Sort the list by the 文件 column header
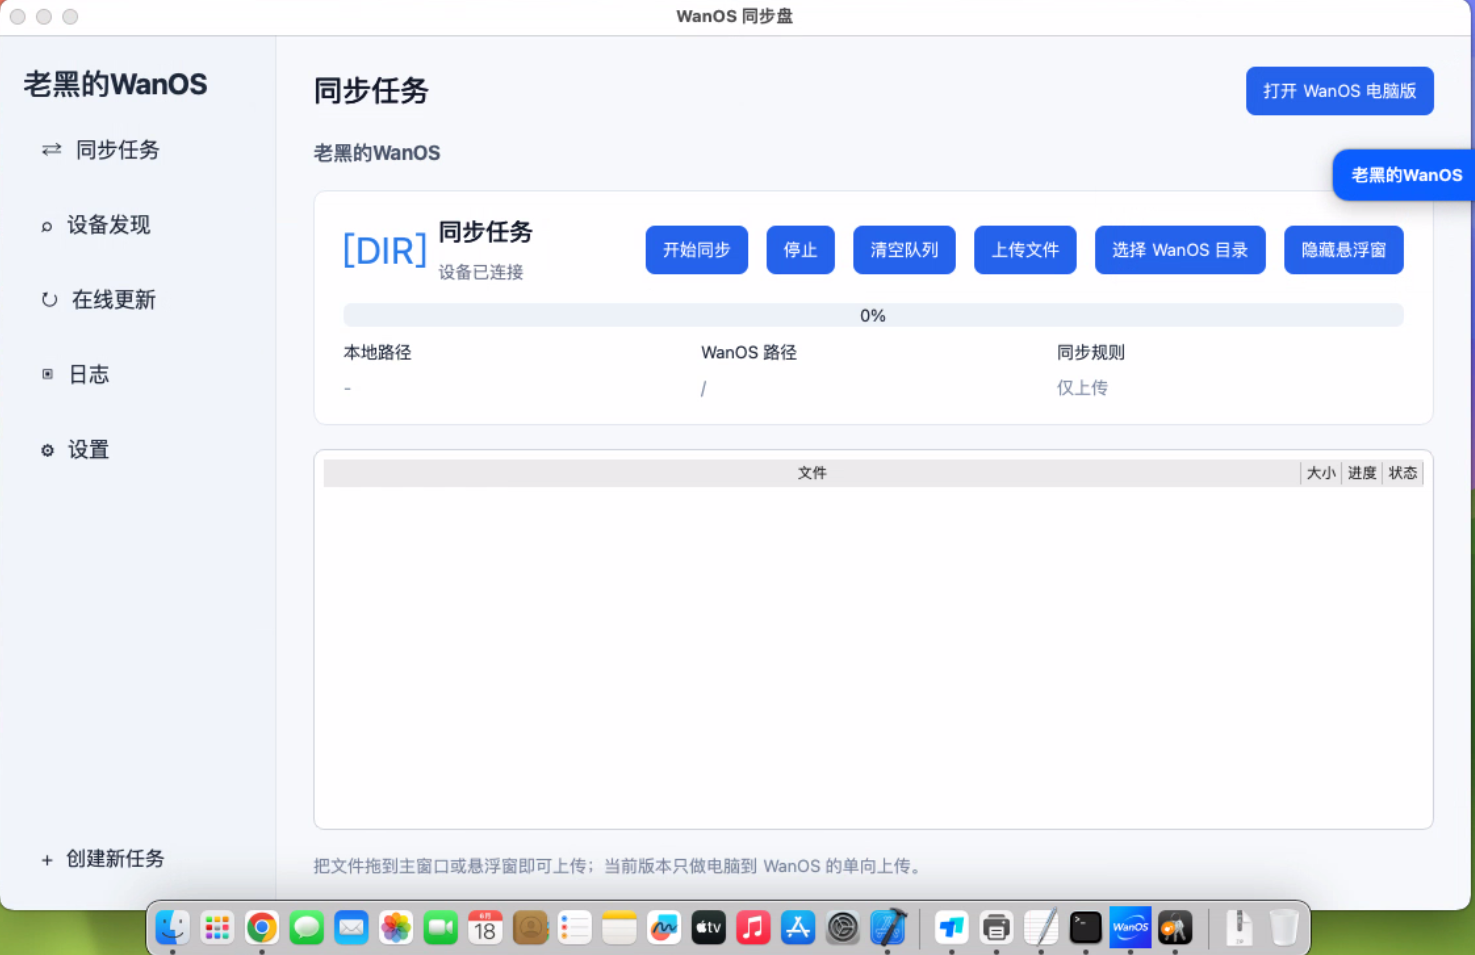The width and height of the screenshot is (1475, 955). coord(812,473)
